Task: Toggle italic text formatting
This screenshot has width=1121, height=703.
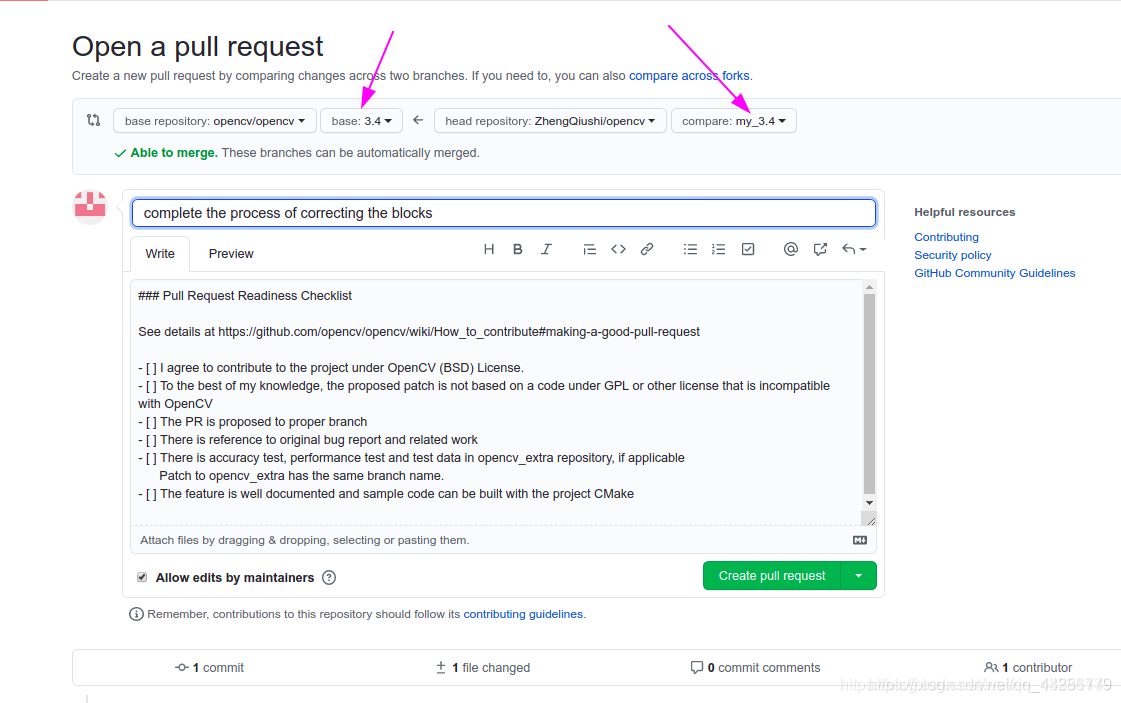Action: 546,249
